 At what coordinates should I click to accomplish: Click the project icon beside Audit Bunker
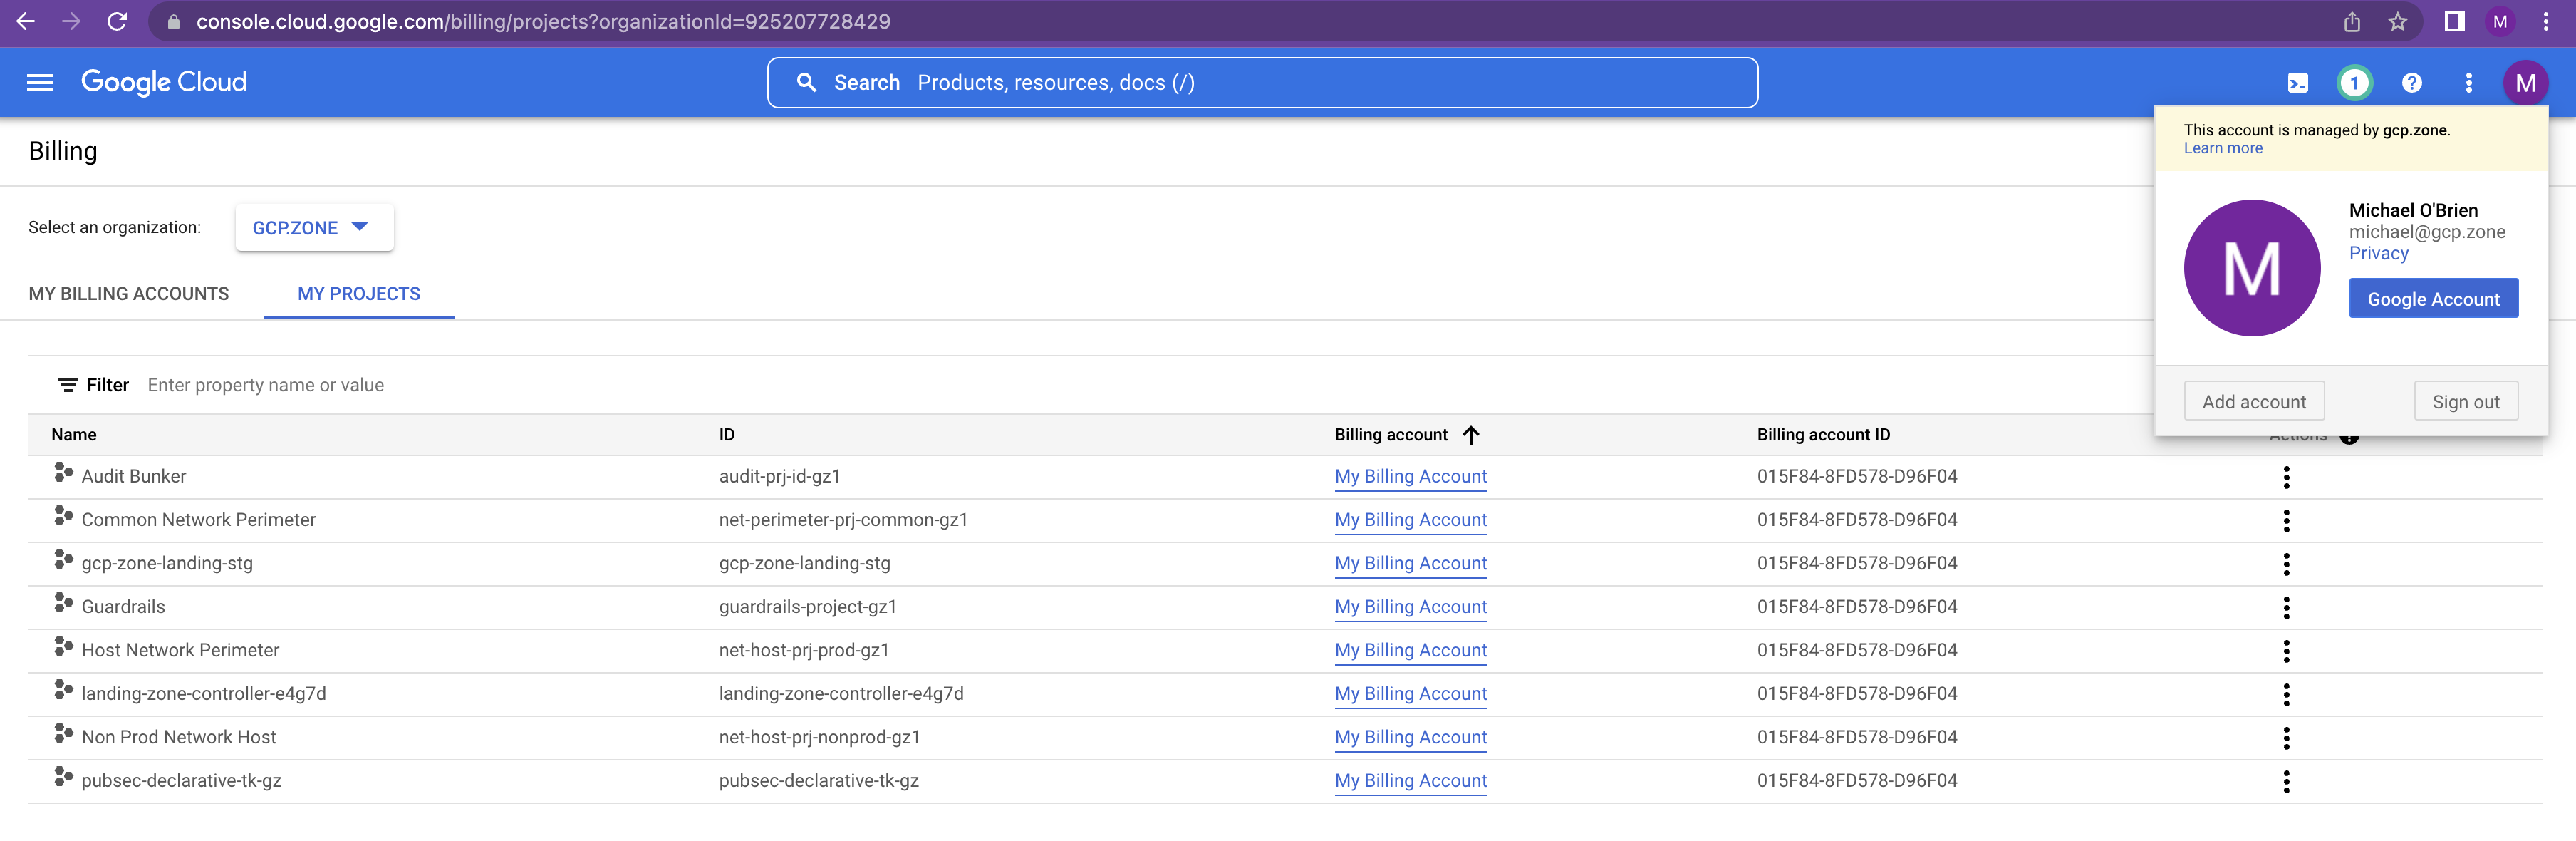click(63, 472)
